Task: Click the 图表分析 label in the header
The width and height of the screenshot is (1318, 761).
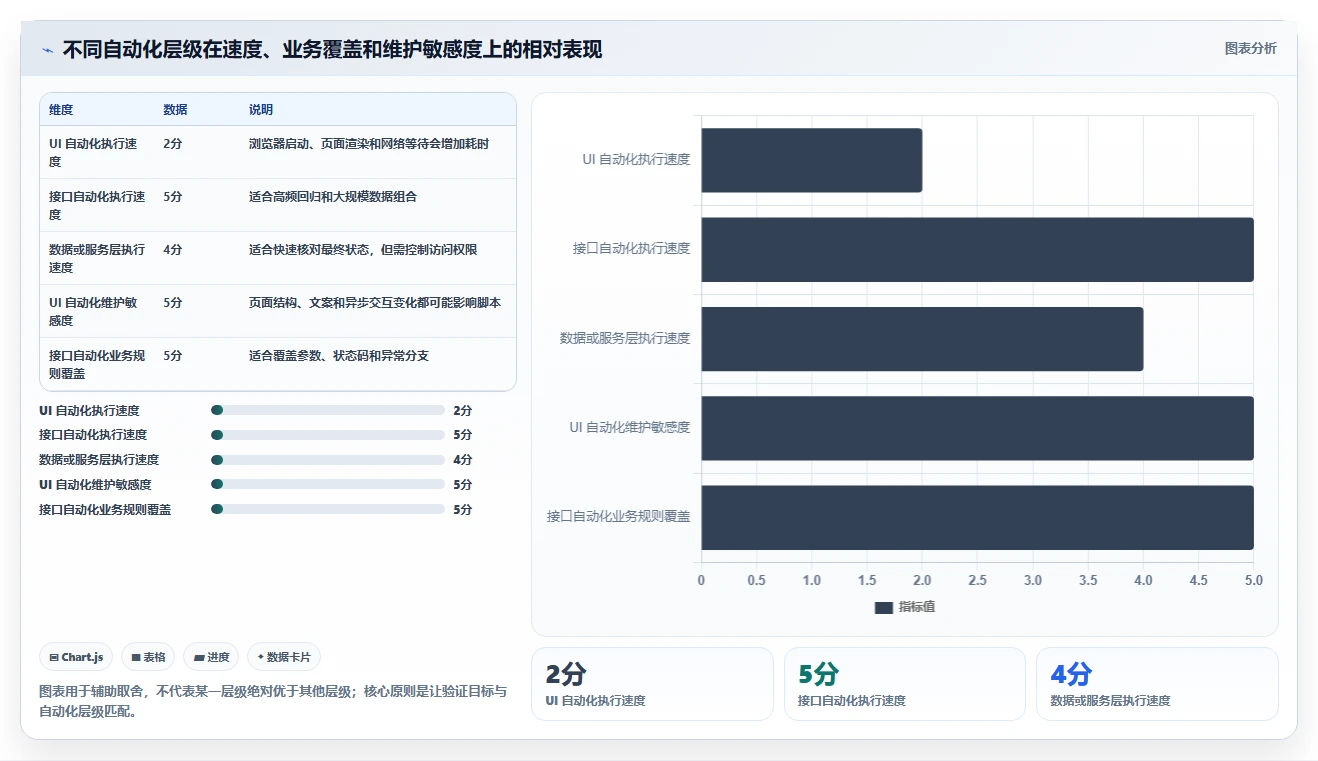Action: coord(1250,48)
